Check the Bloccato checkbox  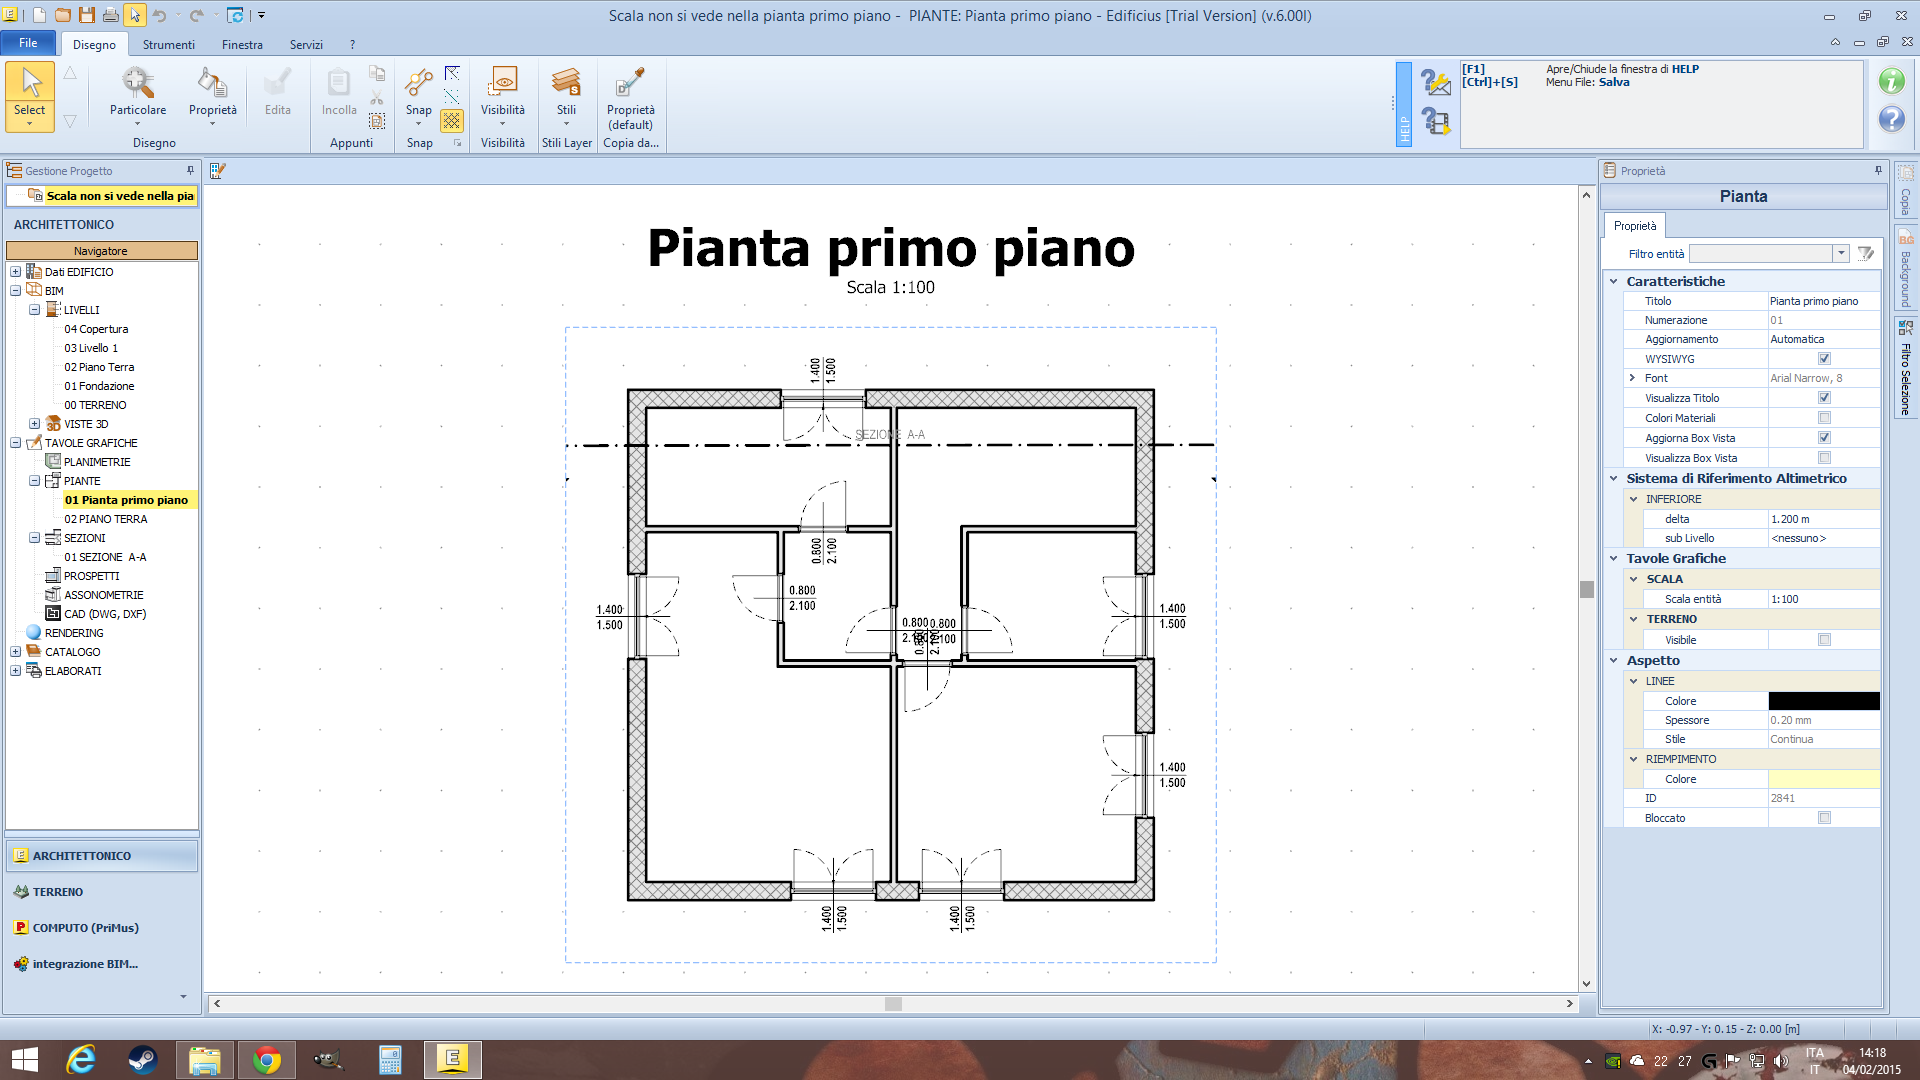pyautogui.click(x=1824, y=818)
